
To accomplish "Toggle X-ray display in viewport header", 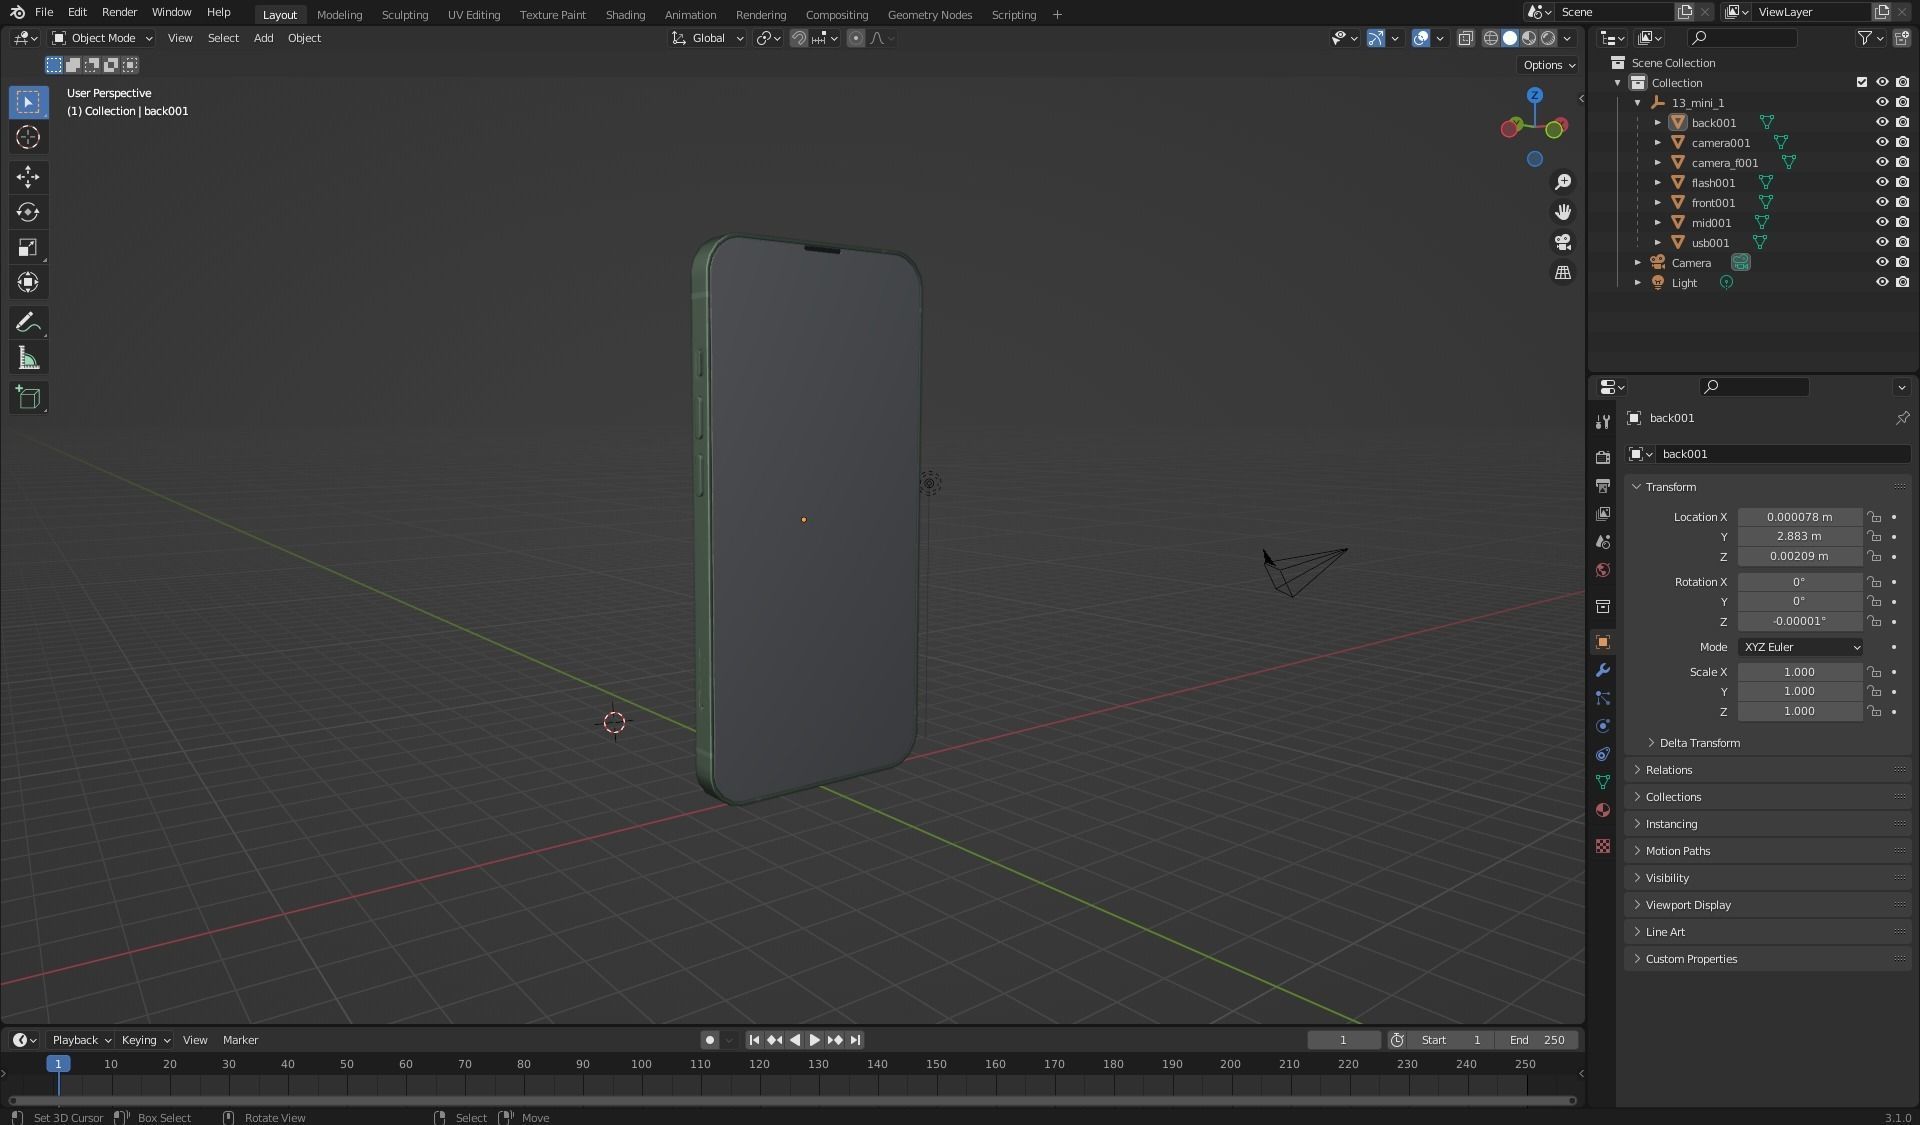I will point(1465,38).
